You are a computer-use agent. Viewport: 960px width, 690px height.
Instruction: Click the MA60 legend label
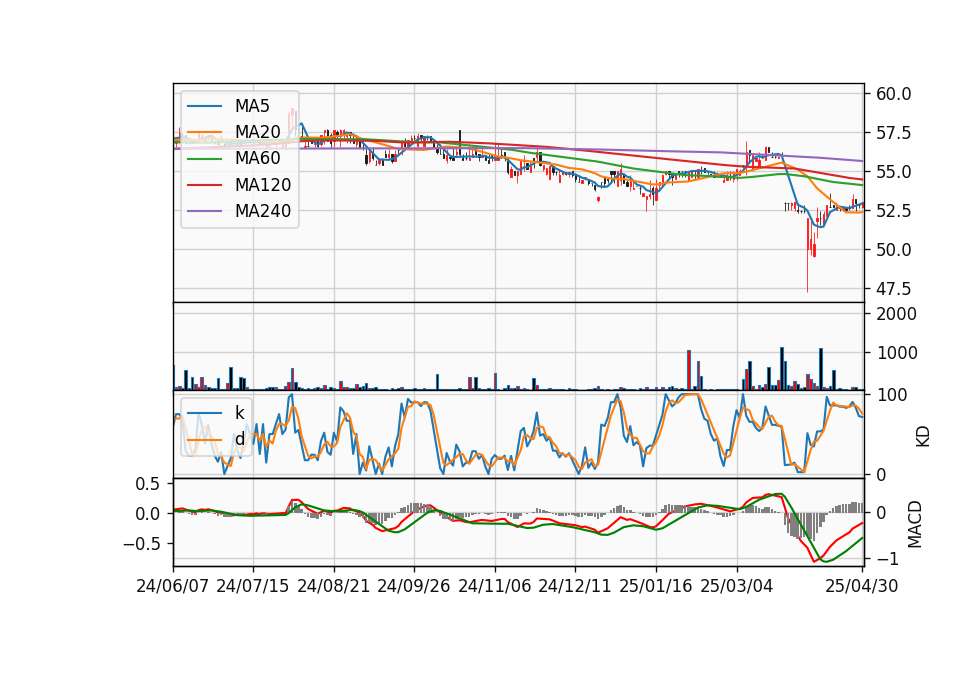click(x=257, y=158)
